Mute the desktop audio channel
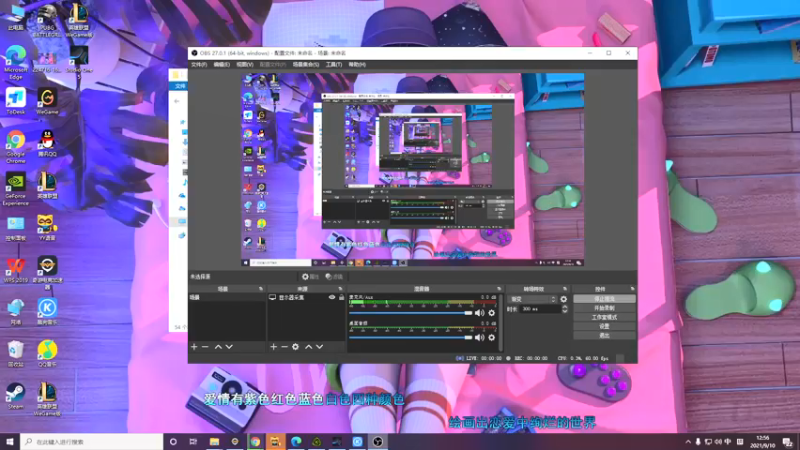 [x=480, y=337]
